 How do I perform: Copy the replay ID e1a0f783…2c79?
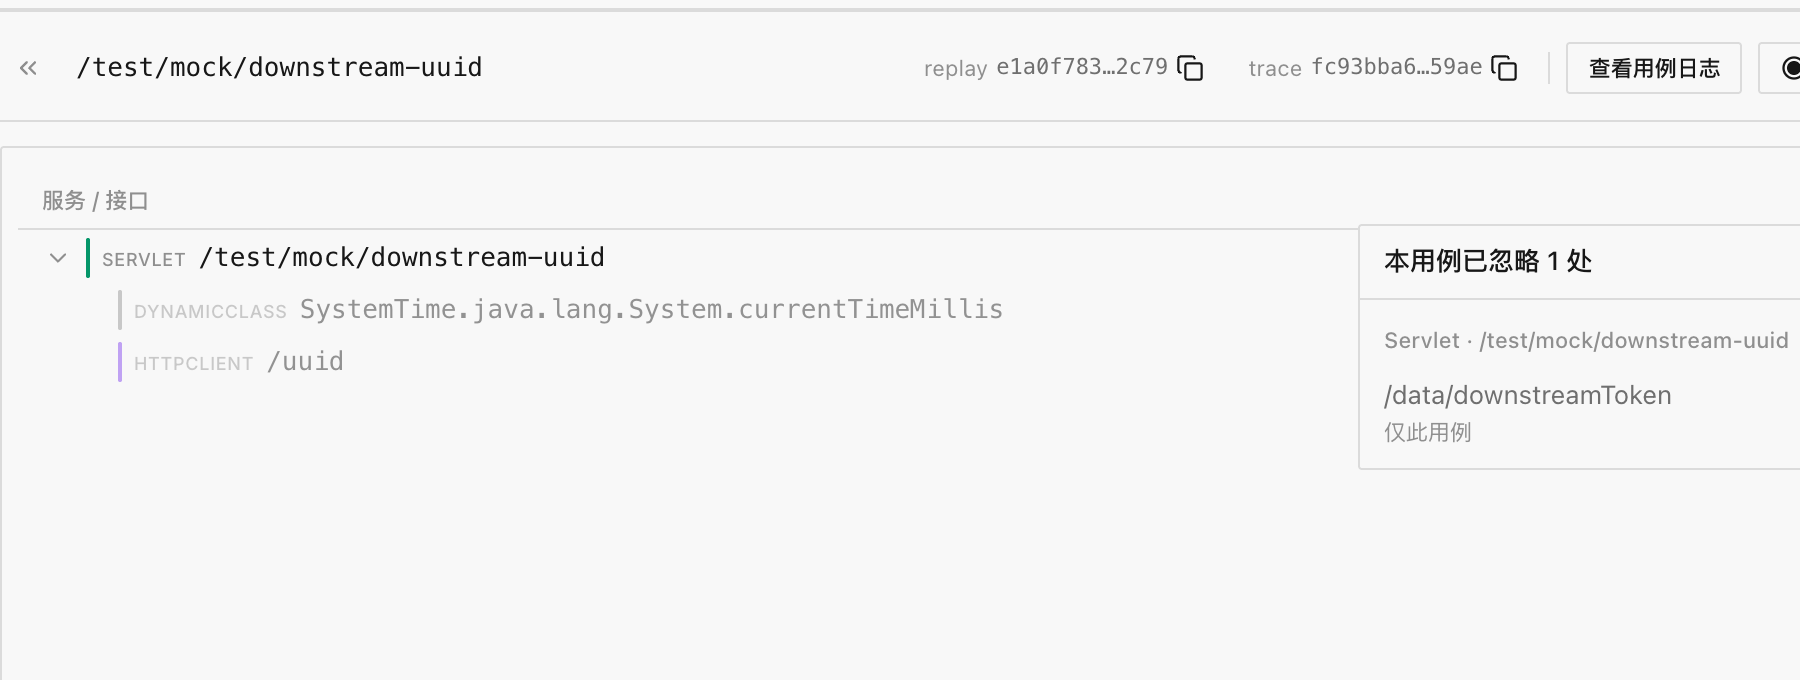click(x=1190, y=68)
